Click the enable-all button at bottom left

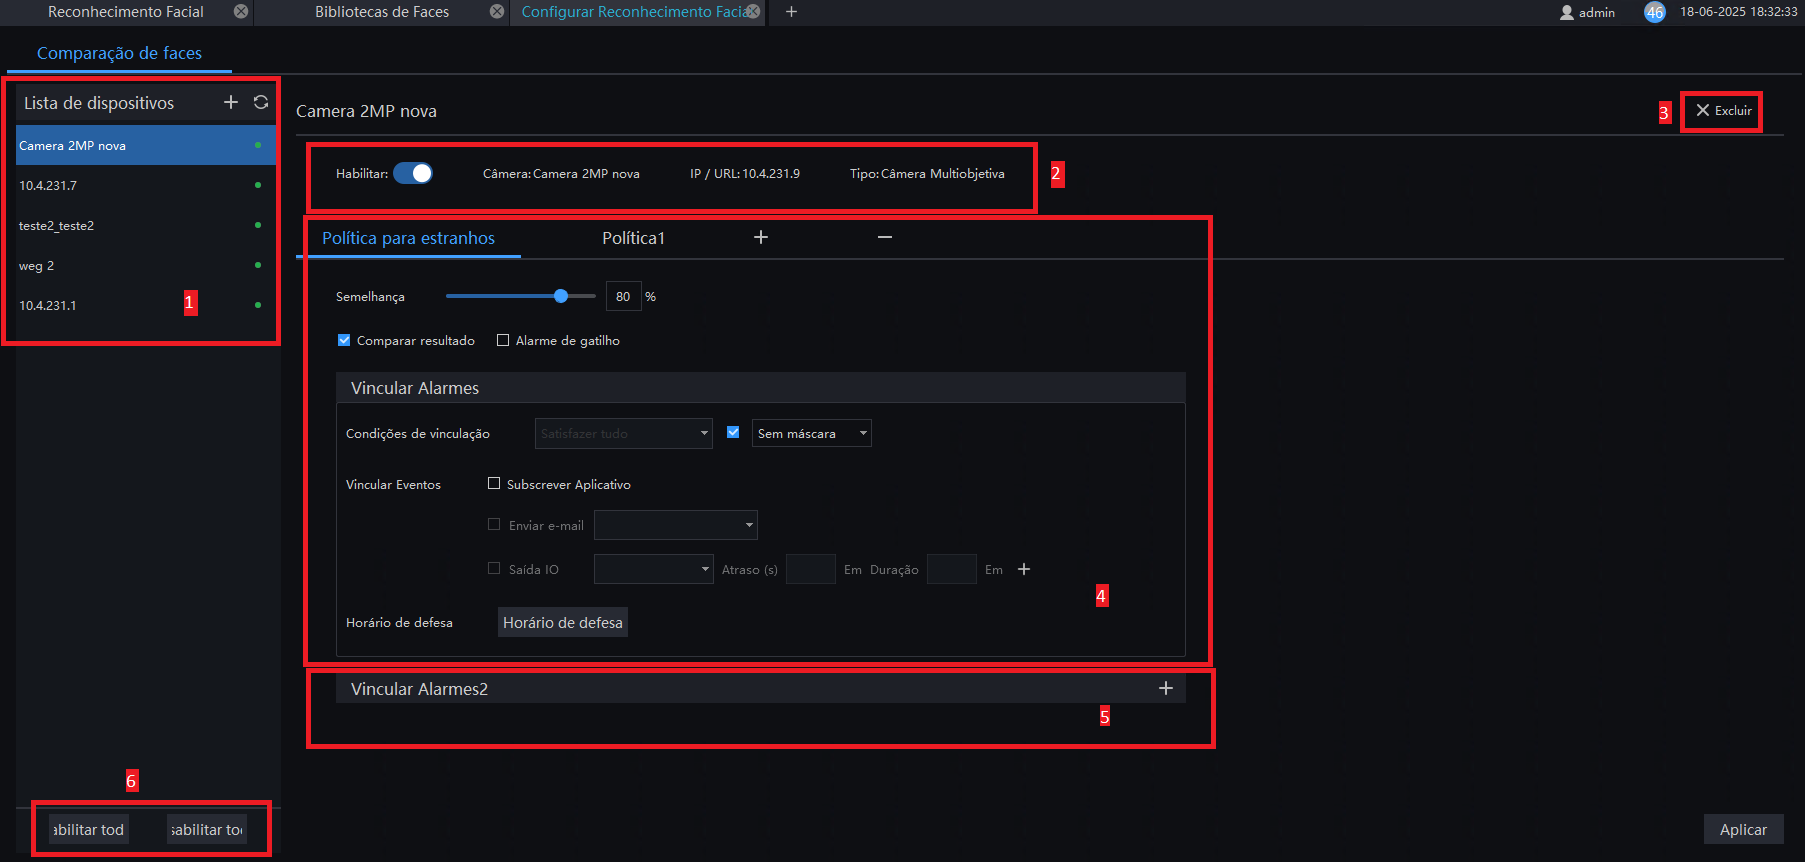click(89, 829)
